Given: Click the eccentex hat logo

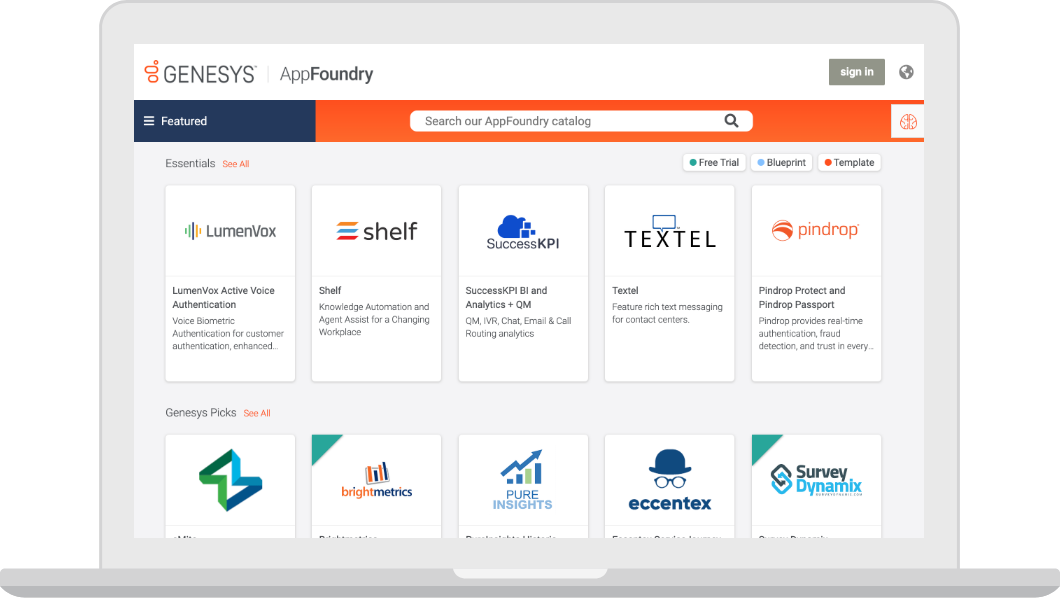Looking at the screenshot, I should [669, 480].
